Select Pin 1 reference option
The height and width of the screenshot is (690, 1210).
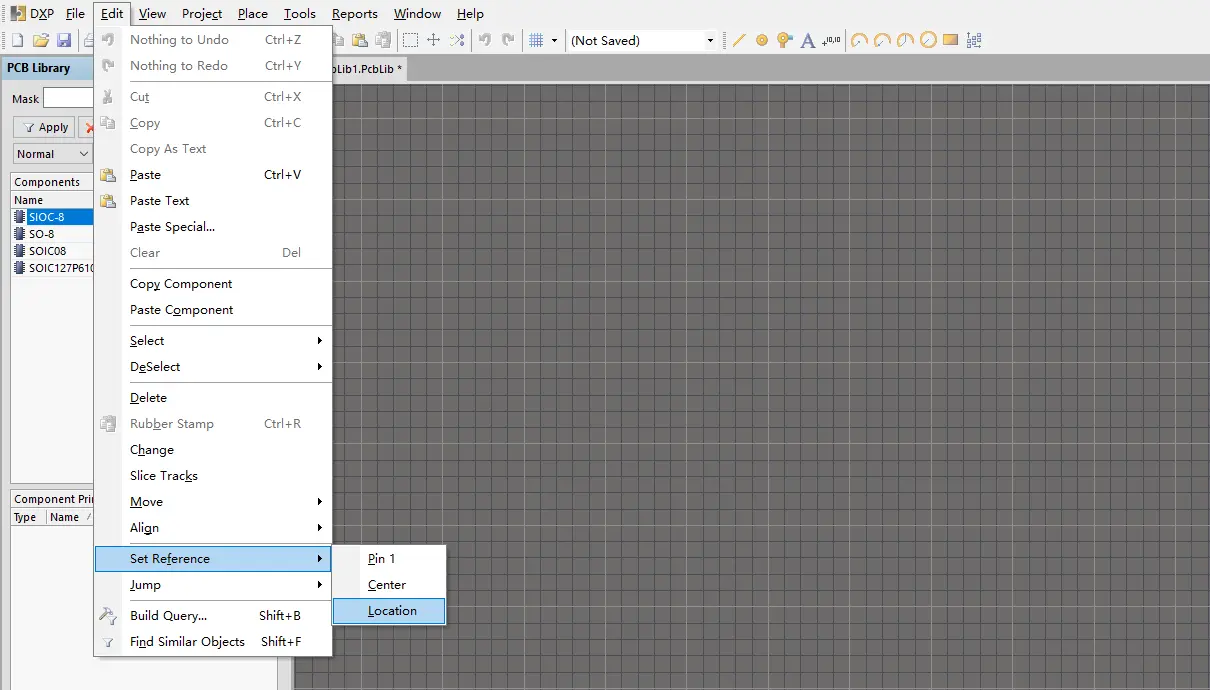pyautogui.click(x=381, y=559)
